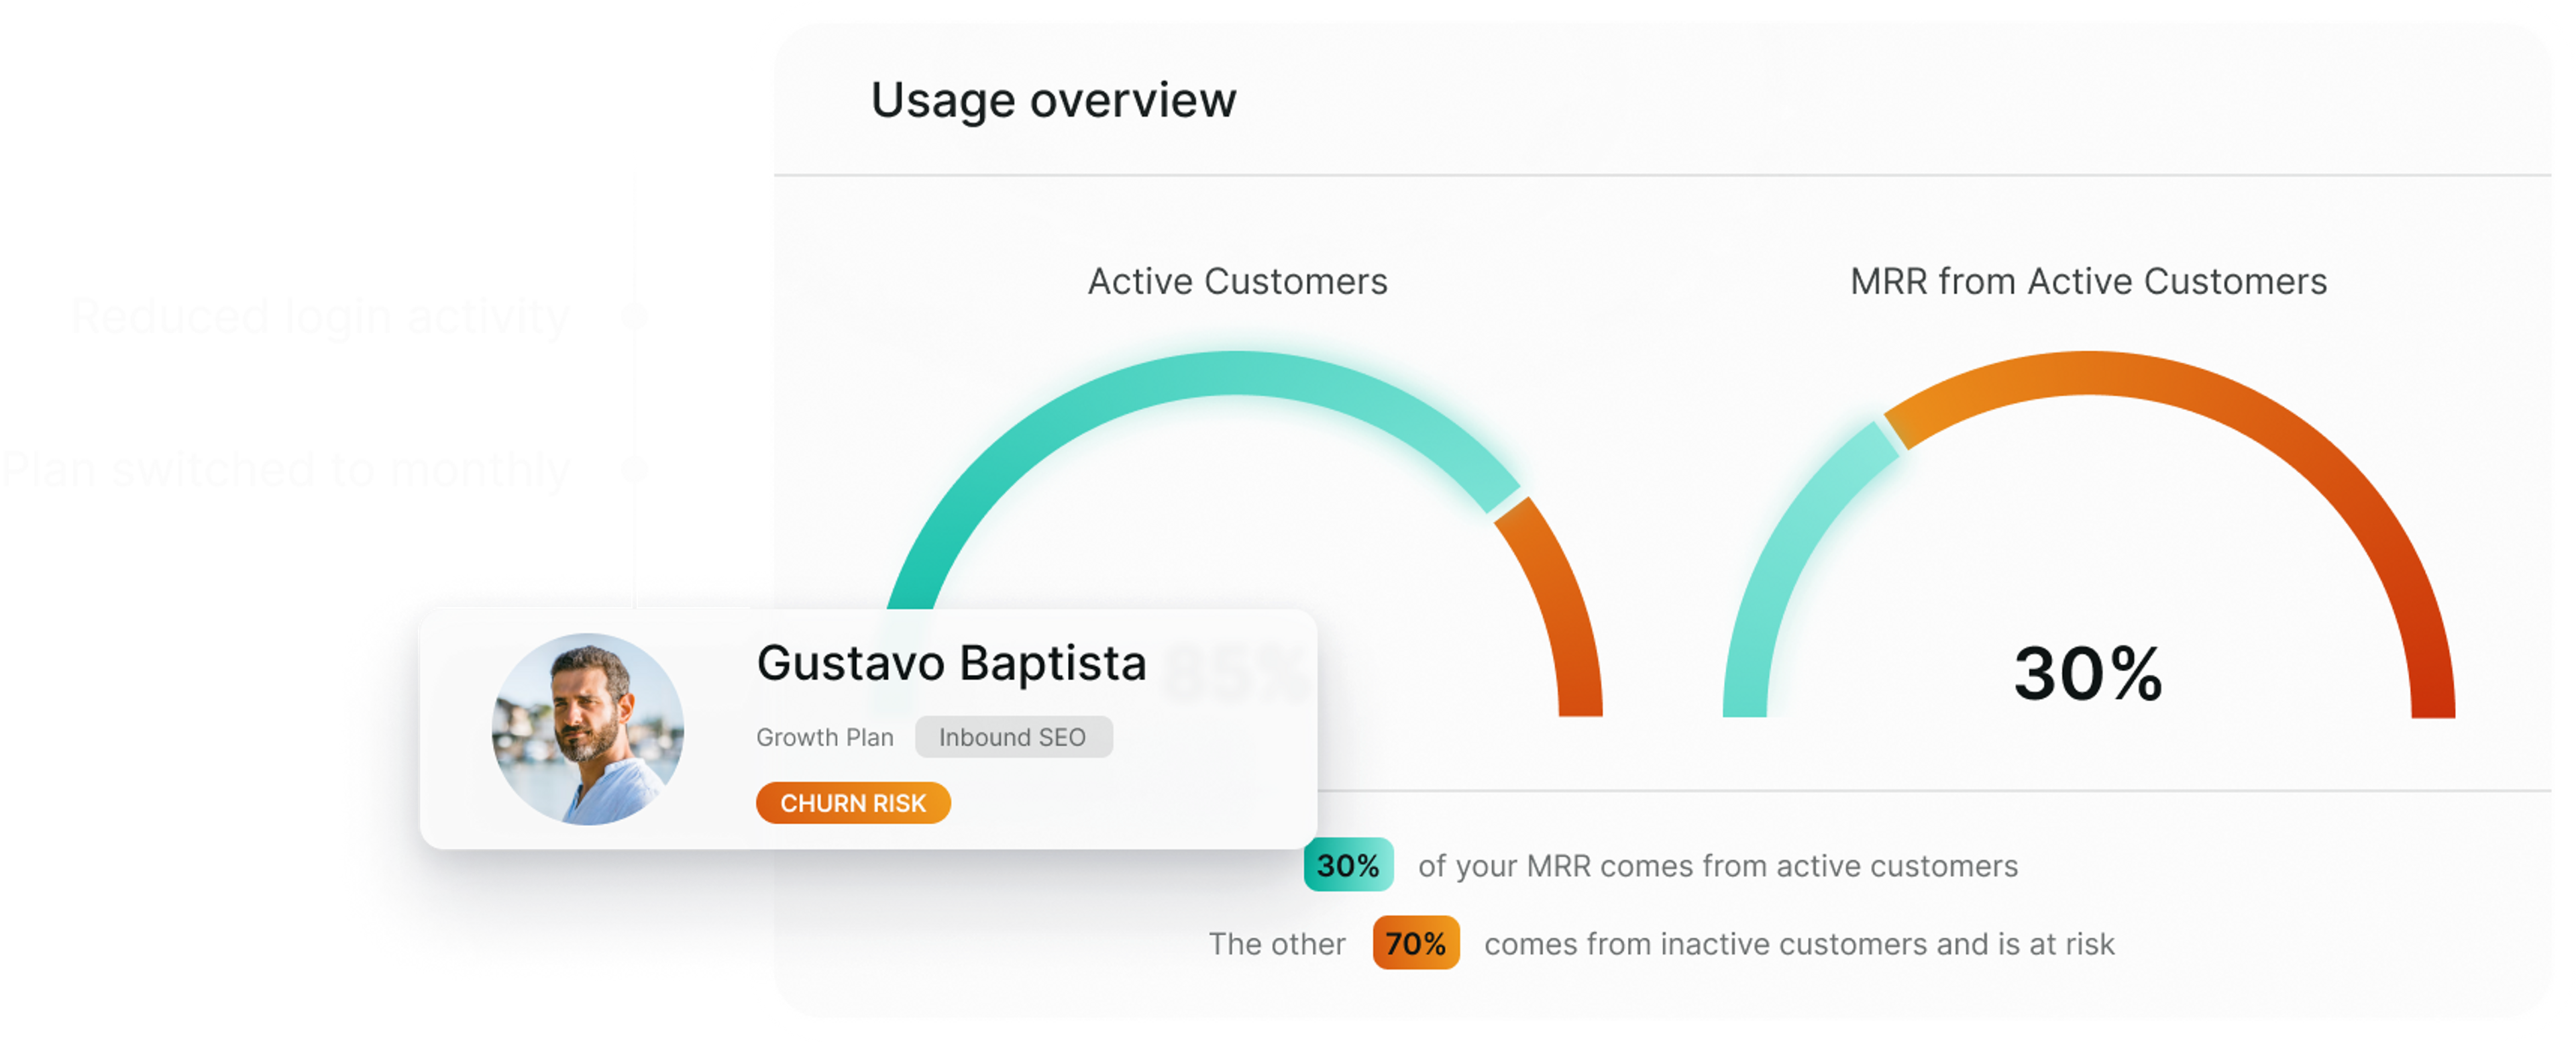Click the CHURN RISK badge
The width and height of the screenshot is (2576, 1042).
(x=853, y=803)
